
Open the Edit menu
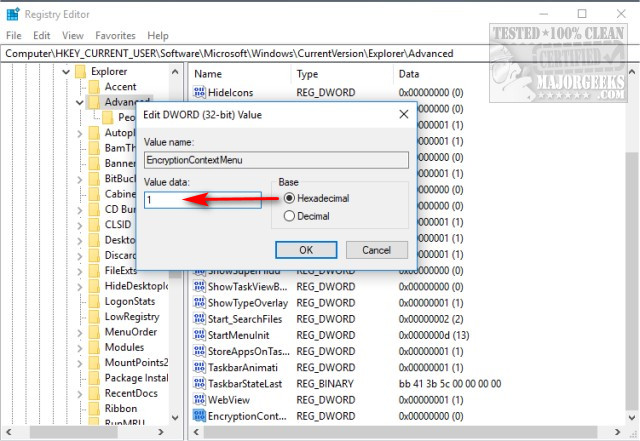tap(42, 36)
